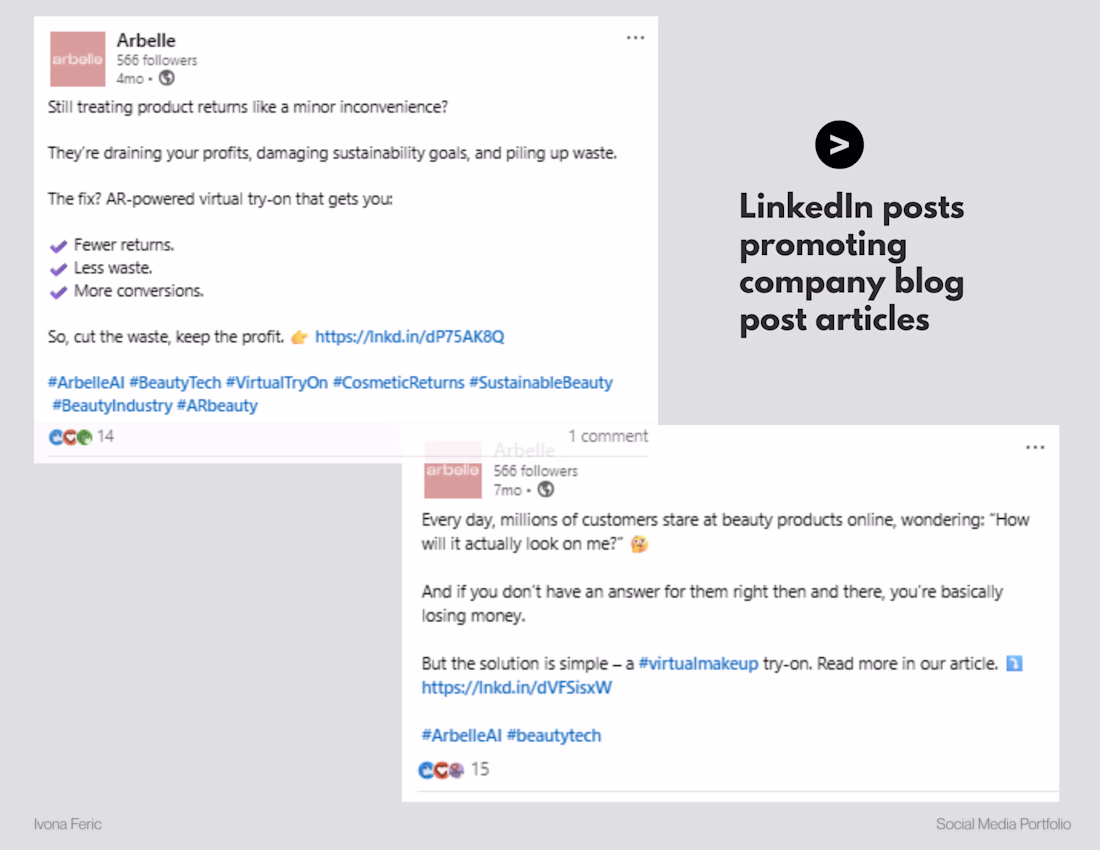Click the Arbelle company name on the top post
This screenshot has height=850, width=1100.
coord(146,41)
